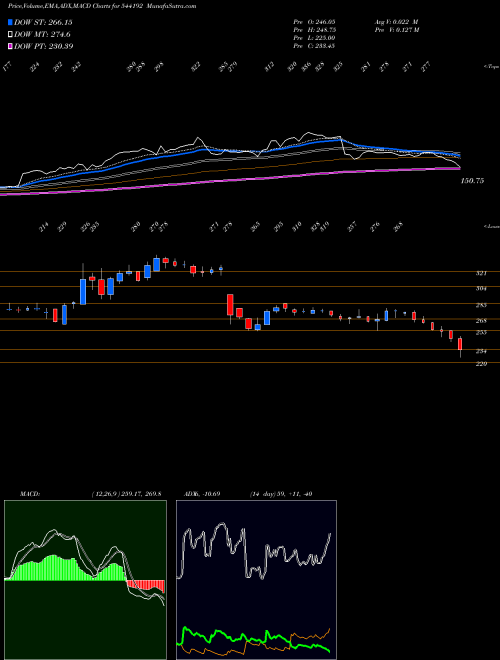Click the 304 price level label
Image resolution: width=500 pixels, height=660 pixels.
click(x=481, y=289)
